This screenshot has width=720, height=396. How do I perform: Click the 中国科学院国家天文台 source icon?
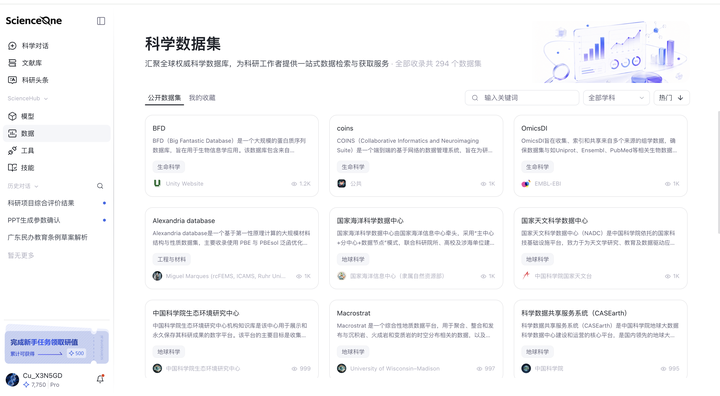(x=526, y=276)
